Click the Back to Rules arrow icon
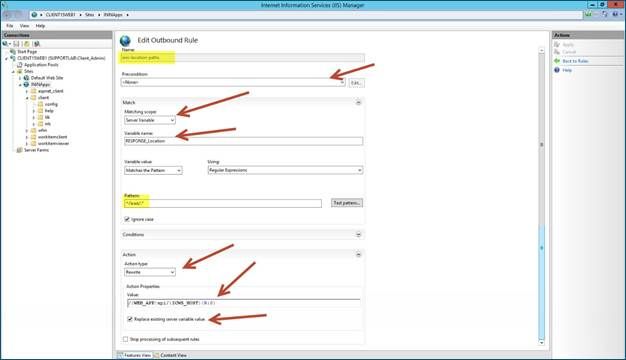Viewport: 626px width, 360px height. 557,61
